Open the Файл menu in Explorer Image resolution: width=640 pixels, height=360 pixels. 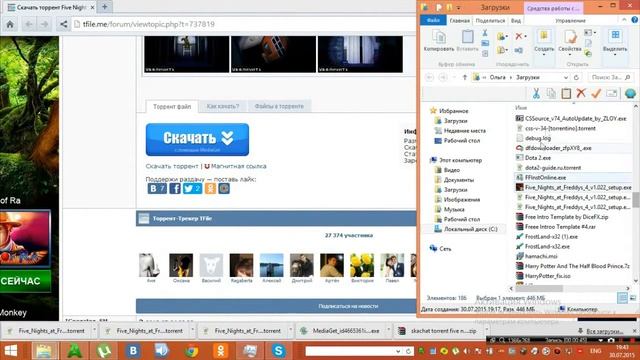click(x=433, y=20)
